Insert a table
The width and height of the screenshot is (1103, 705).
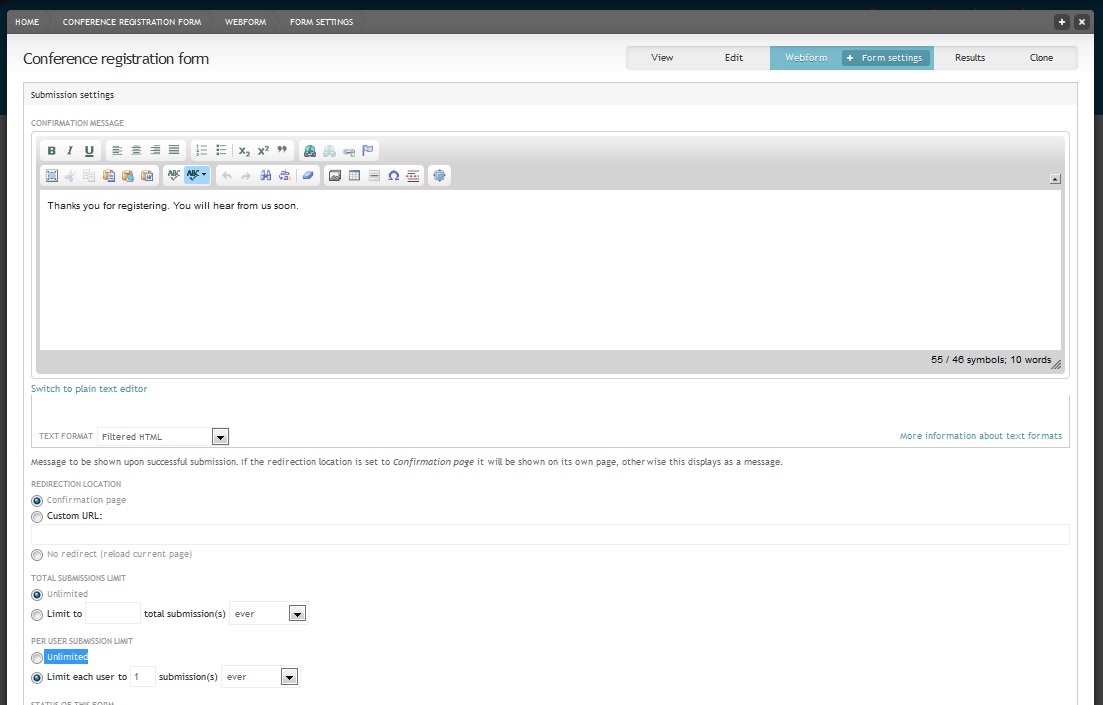click(355, 176)
